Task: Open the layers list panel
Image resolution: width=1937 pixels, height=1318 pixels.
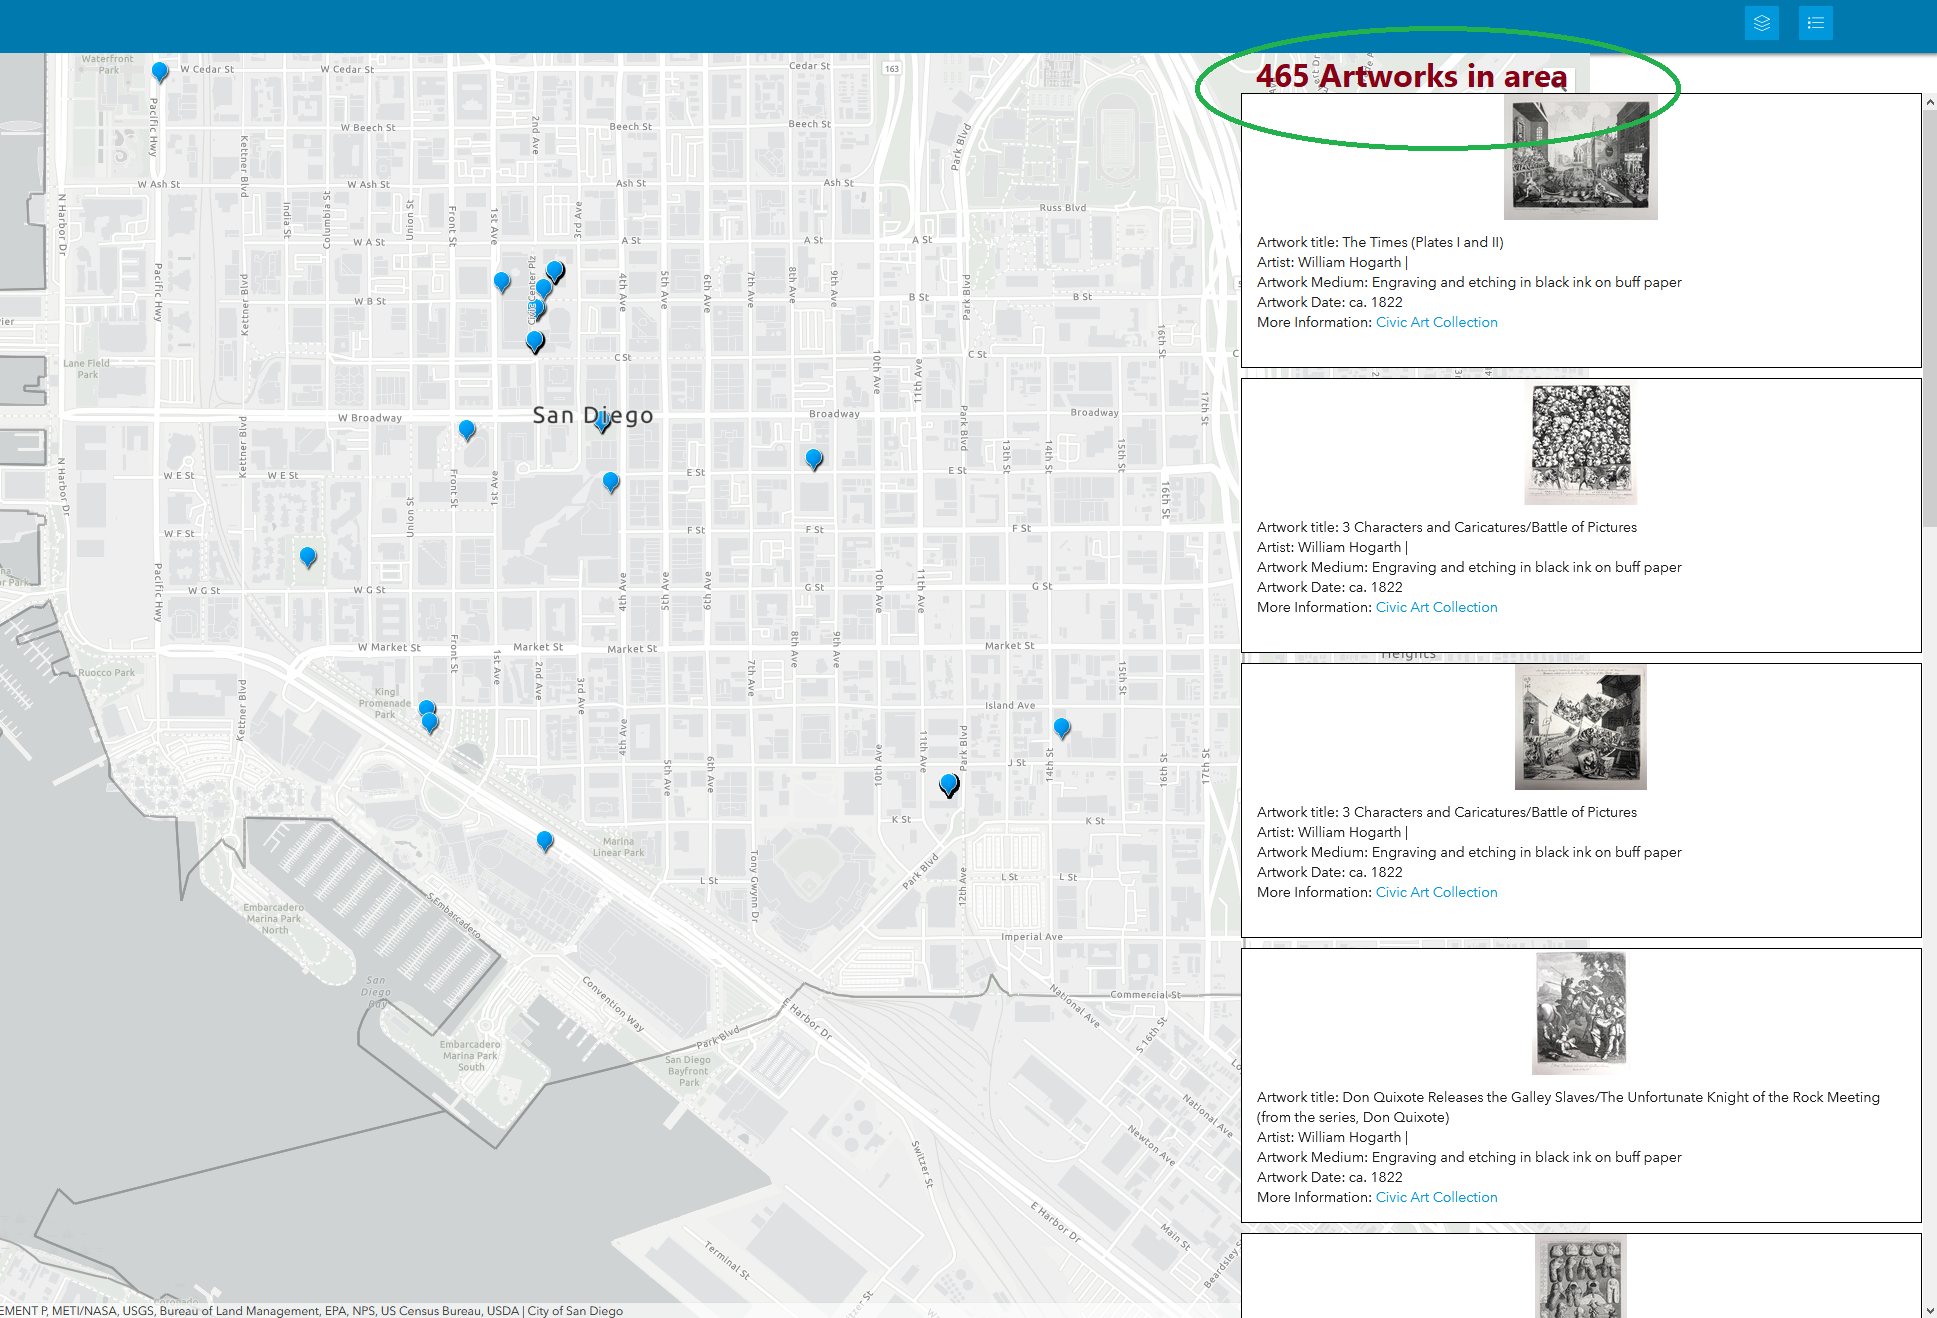Action: pos(1761,23)
